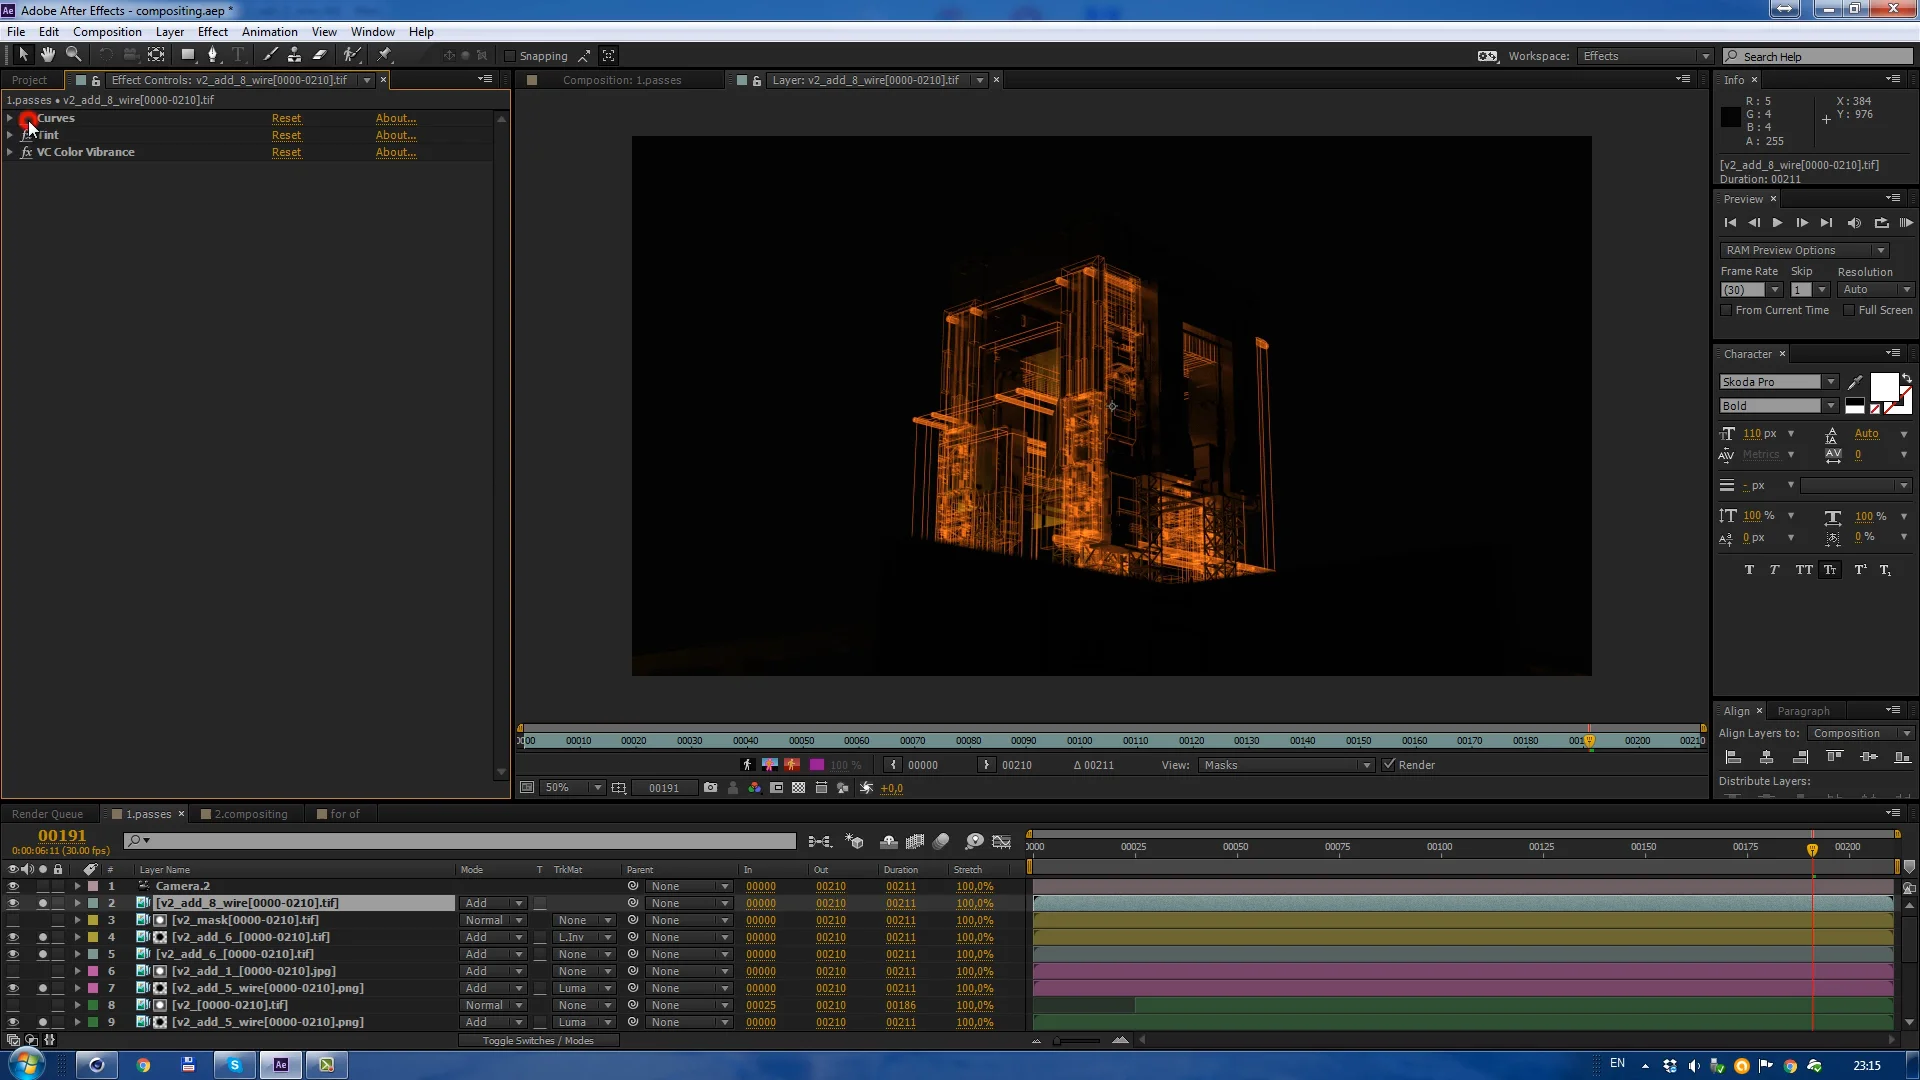
Task: Select the Rectangle shape tool
Action: [x=188, y=55]
